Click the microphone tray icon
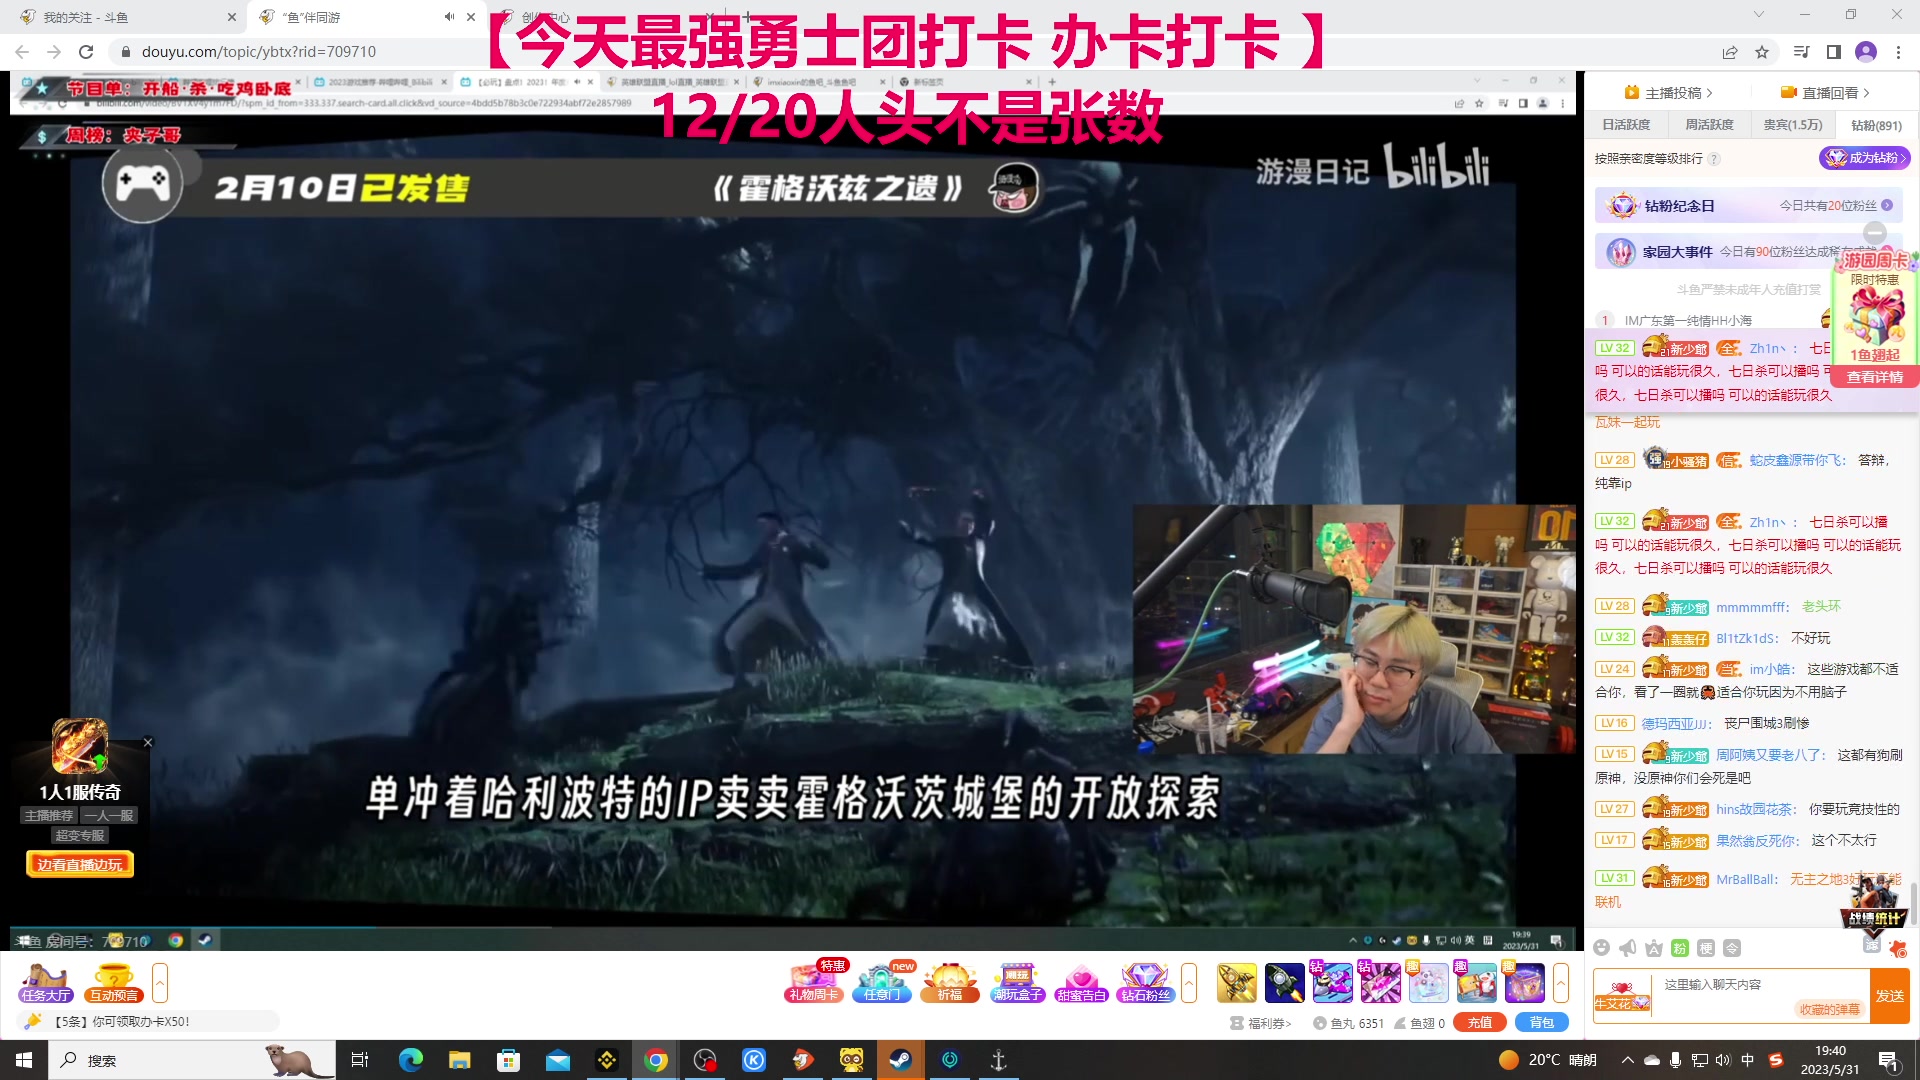 pos(1675,1060)
